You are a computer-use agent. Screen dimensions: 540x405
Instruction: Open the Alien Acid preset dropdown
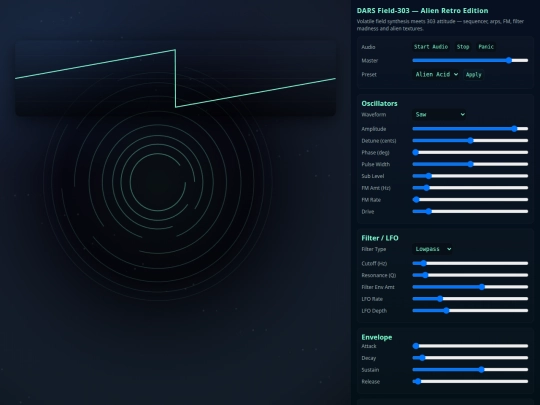pyautogui.click(x=436, y=74)
